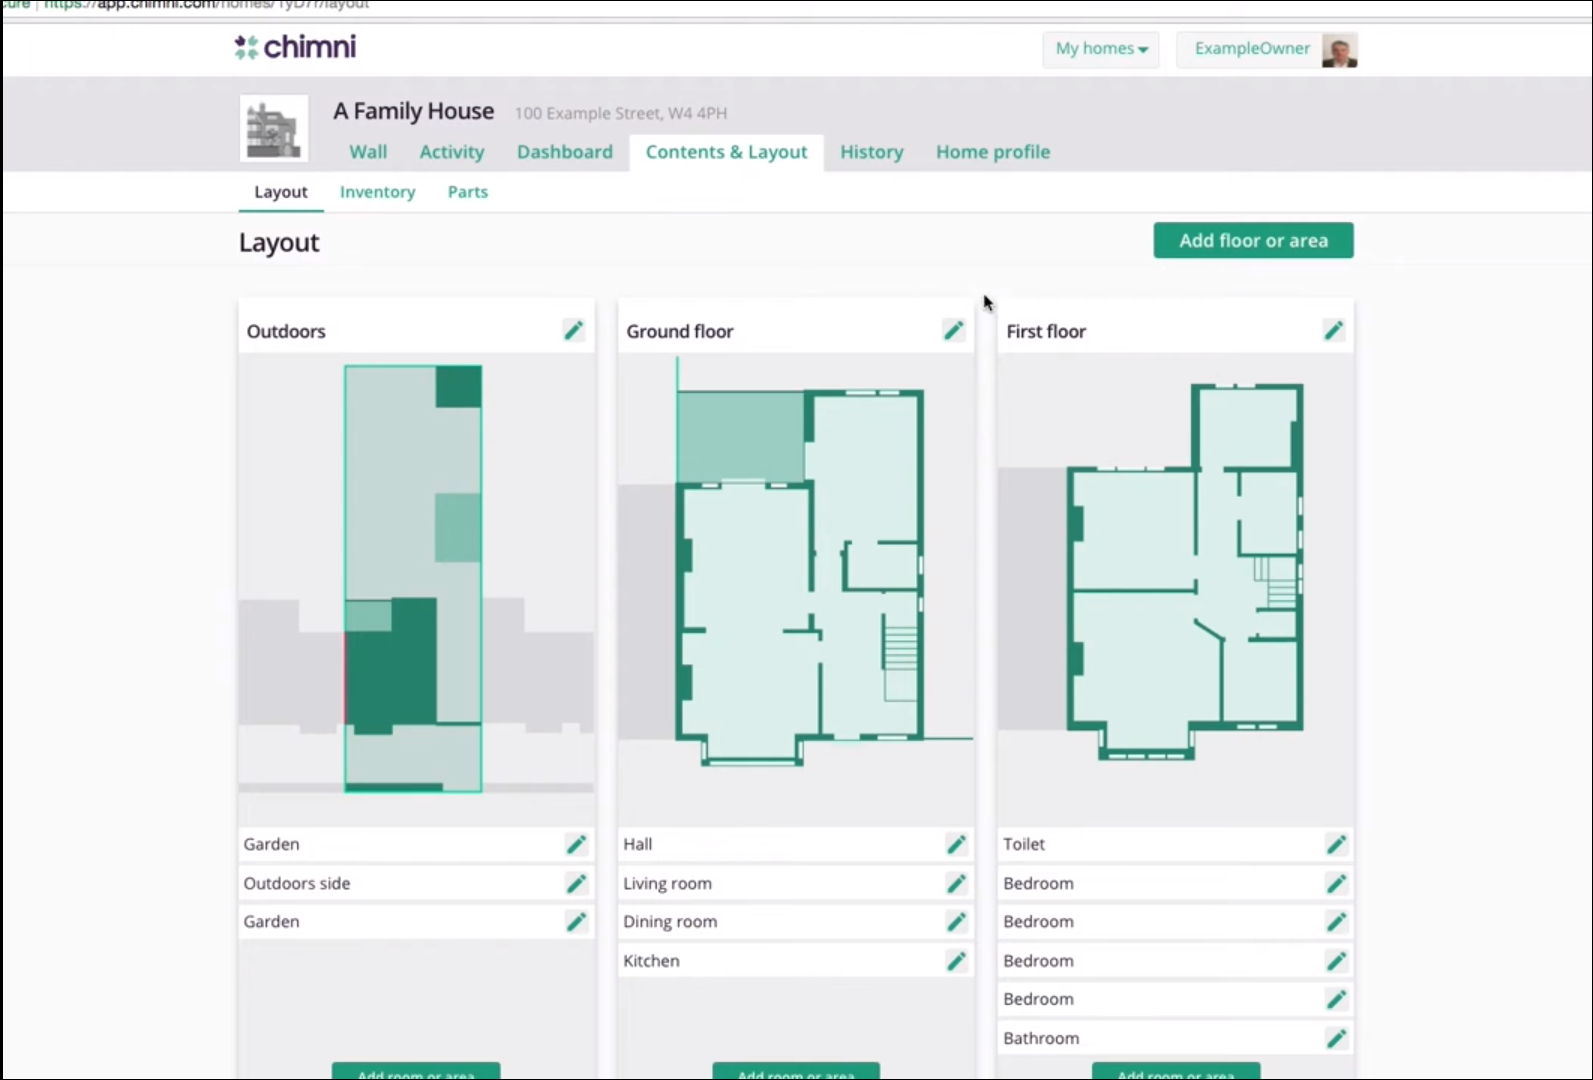
Task: Edit the Bathroom pencil icon
Action: (x=1336, y=1038)
